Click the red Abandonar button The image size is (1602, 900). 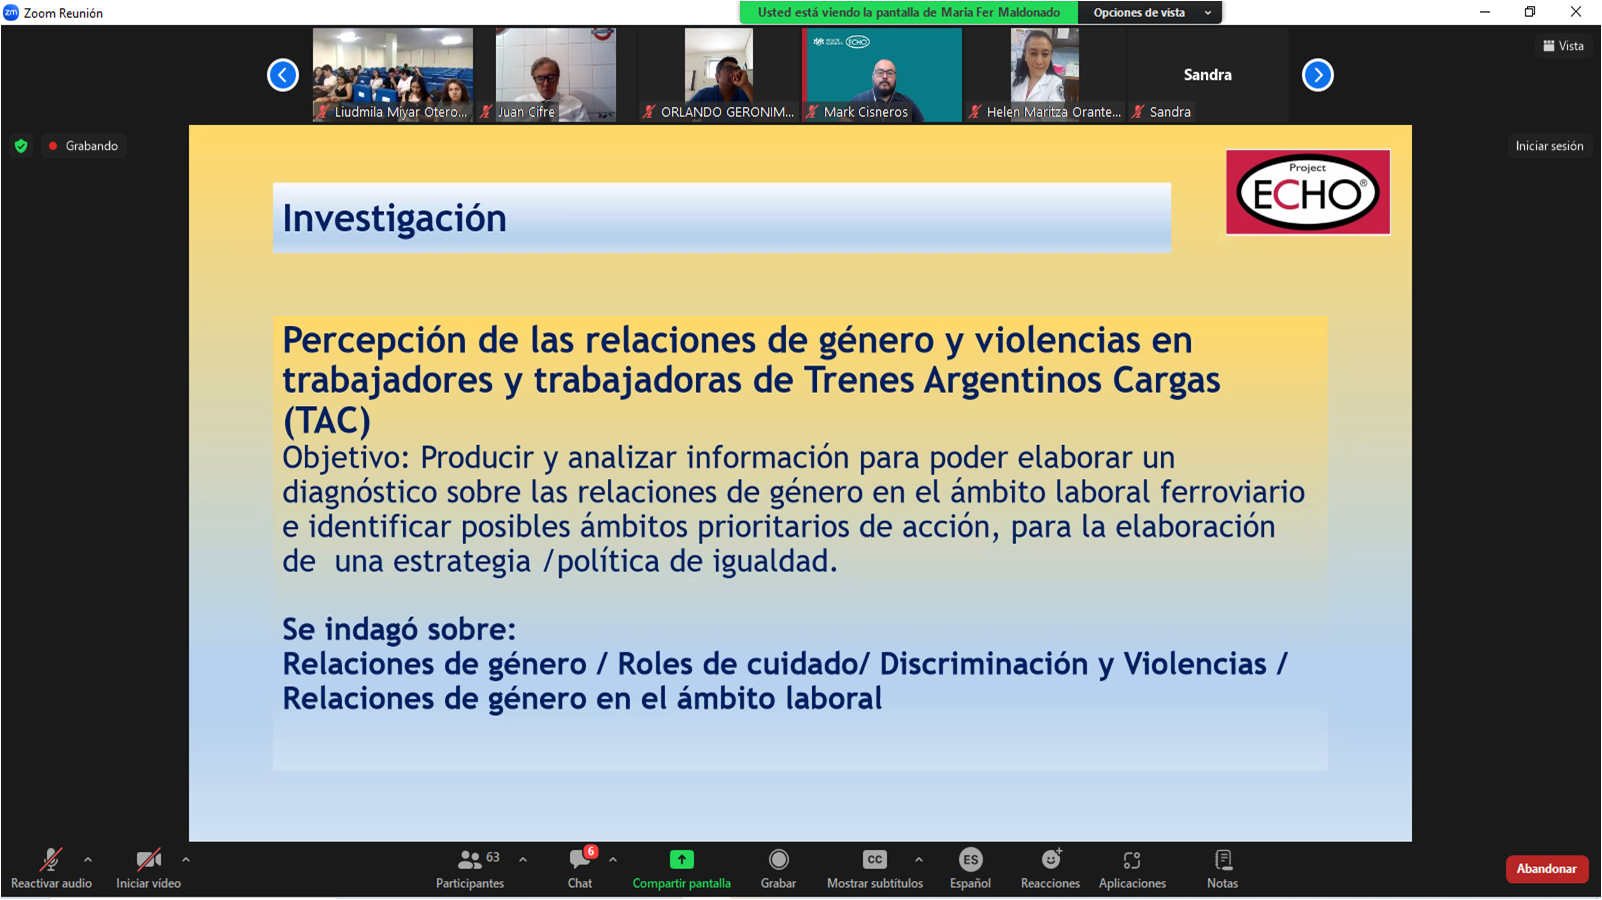click(1546, 869)
